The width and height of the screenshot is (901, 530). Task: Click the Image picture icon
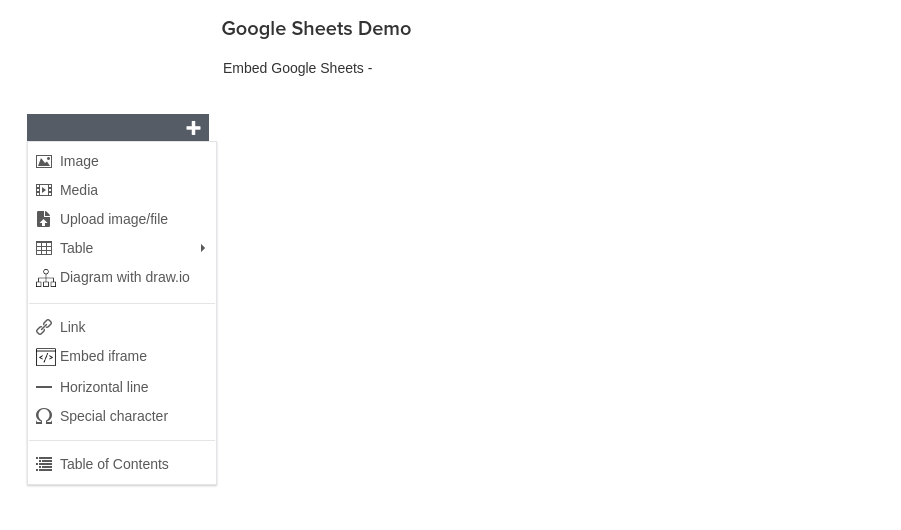tap(44, 162)
